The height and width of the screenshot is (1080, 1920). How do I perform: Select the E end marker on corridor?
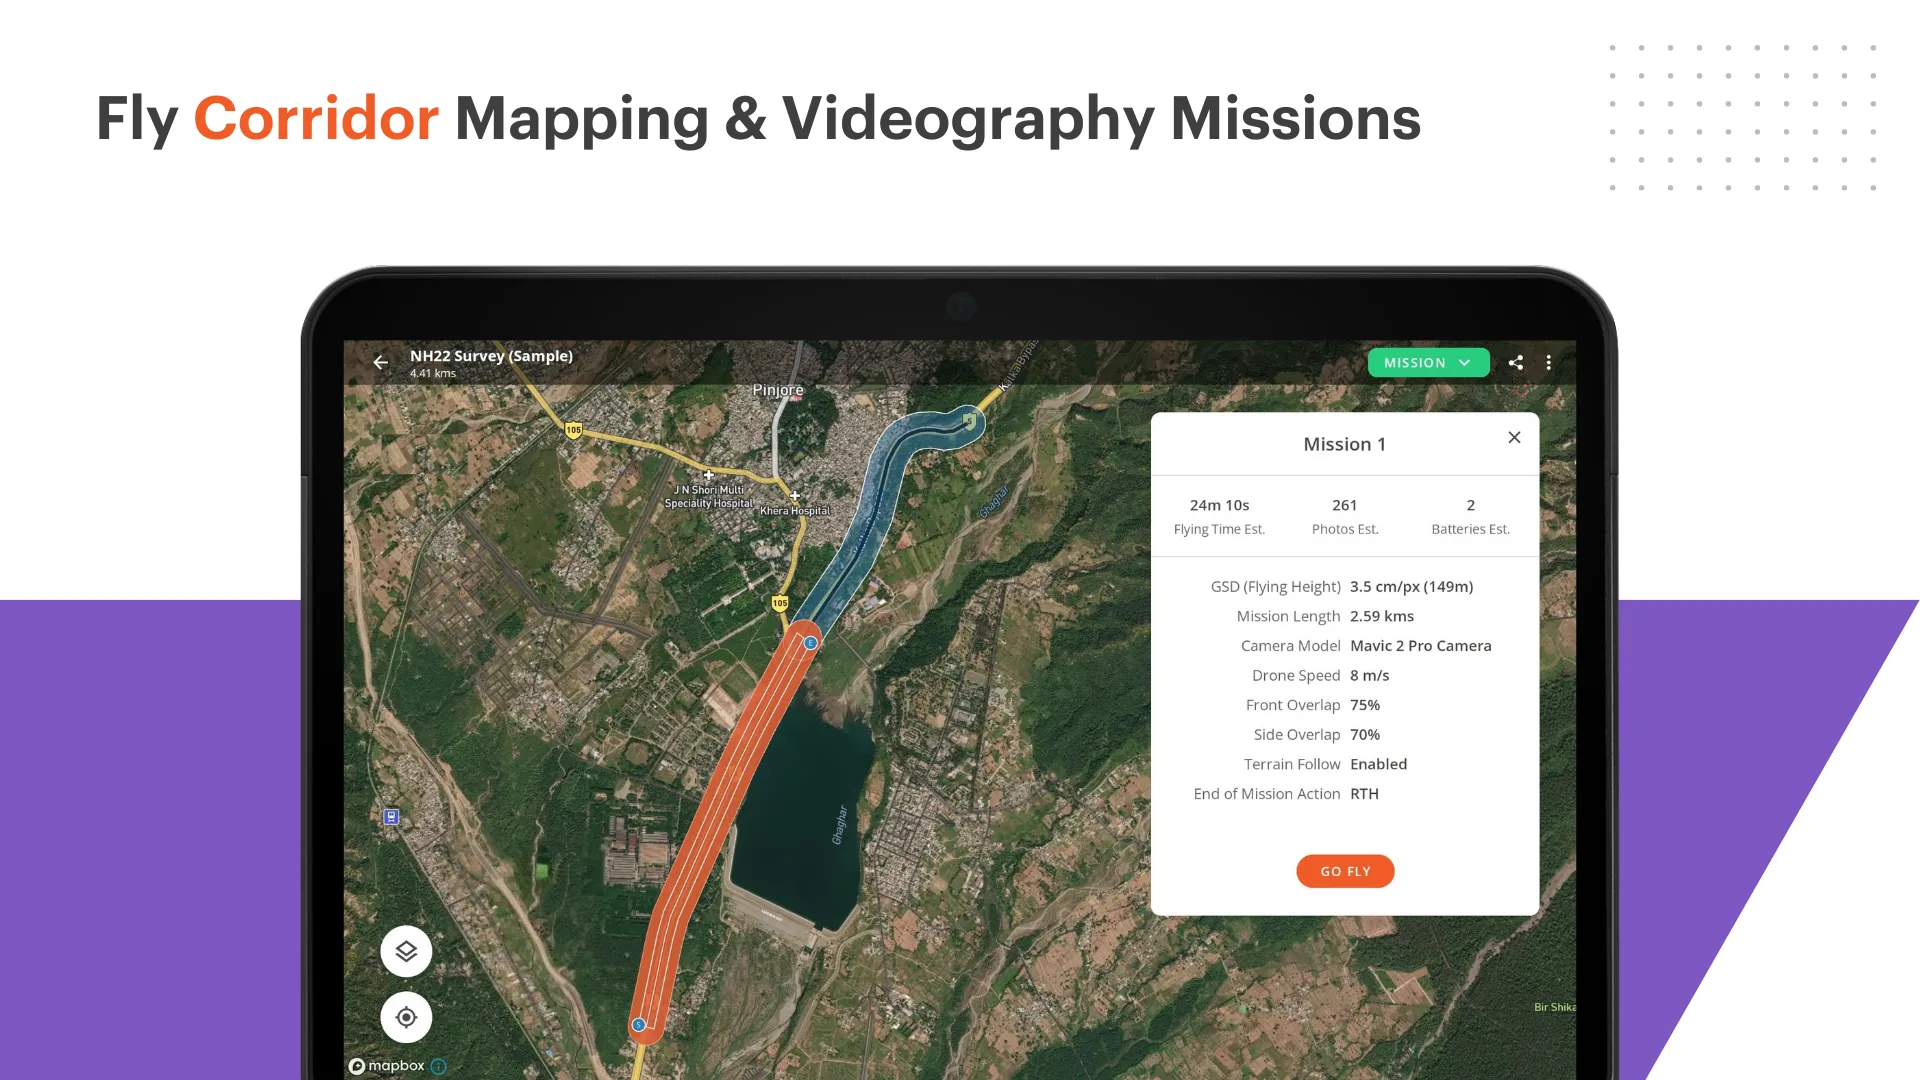[x=810, y=641]
